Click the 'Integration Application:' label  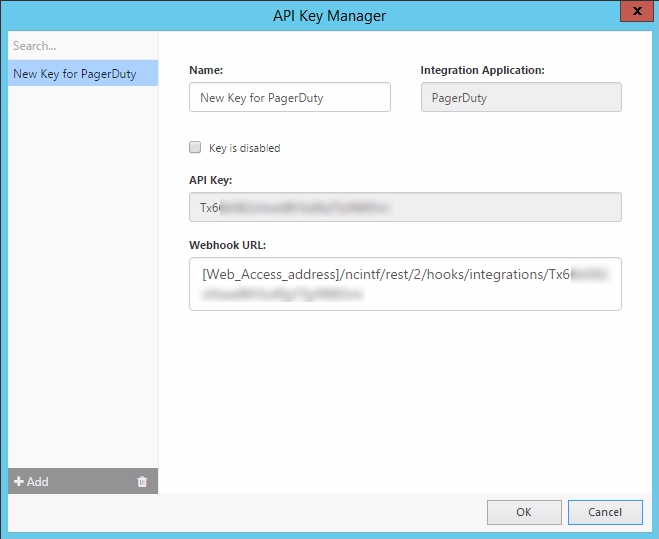click(x=482, y=70)
